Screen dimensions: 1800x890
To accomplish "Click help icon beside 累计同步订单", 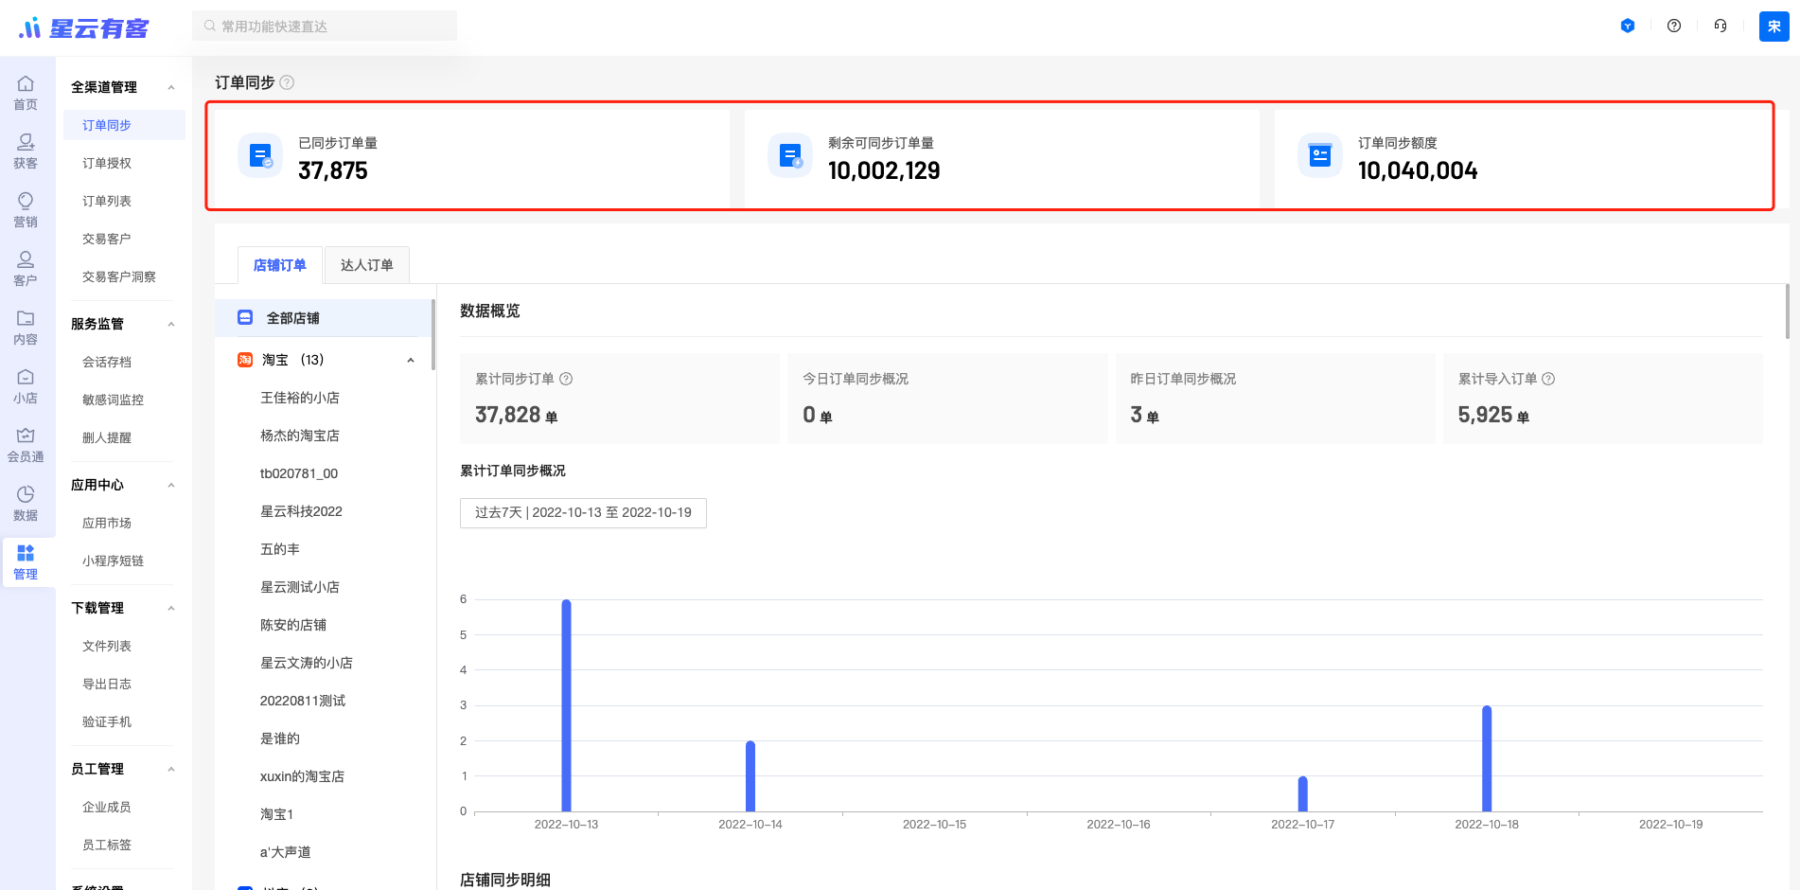I will 566,379.
